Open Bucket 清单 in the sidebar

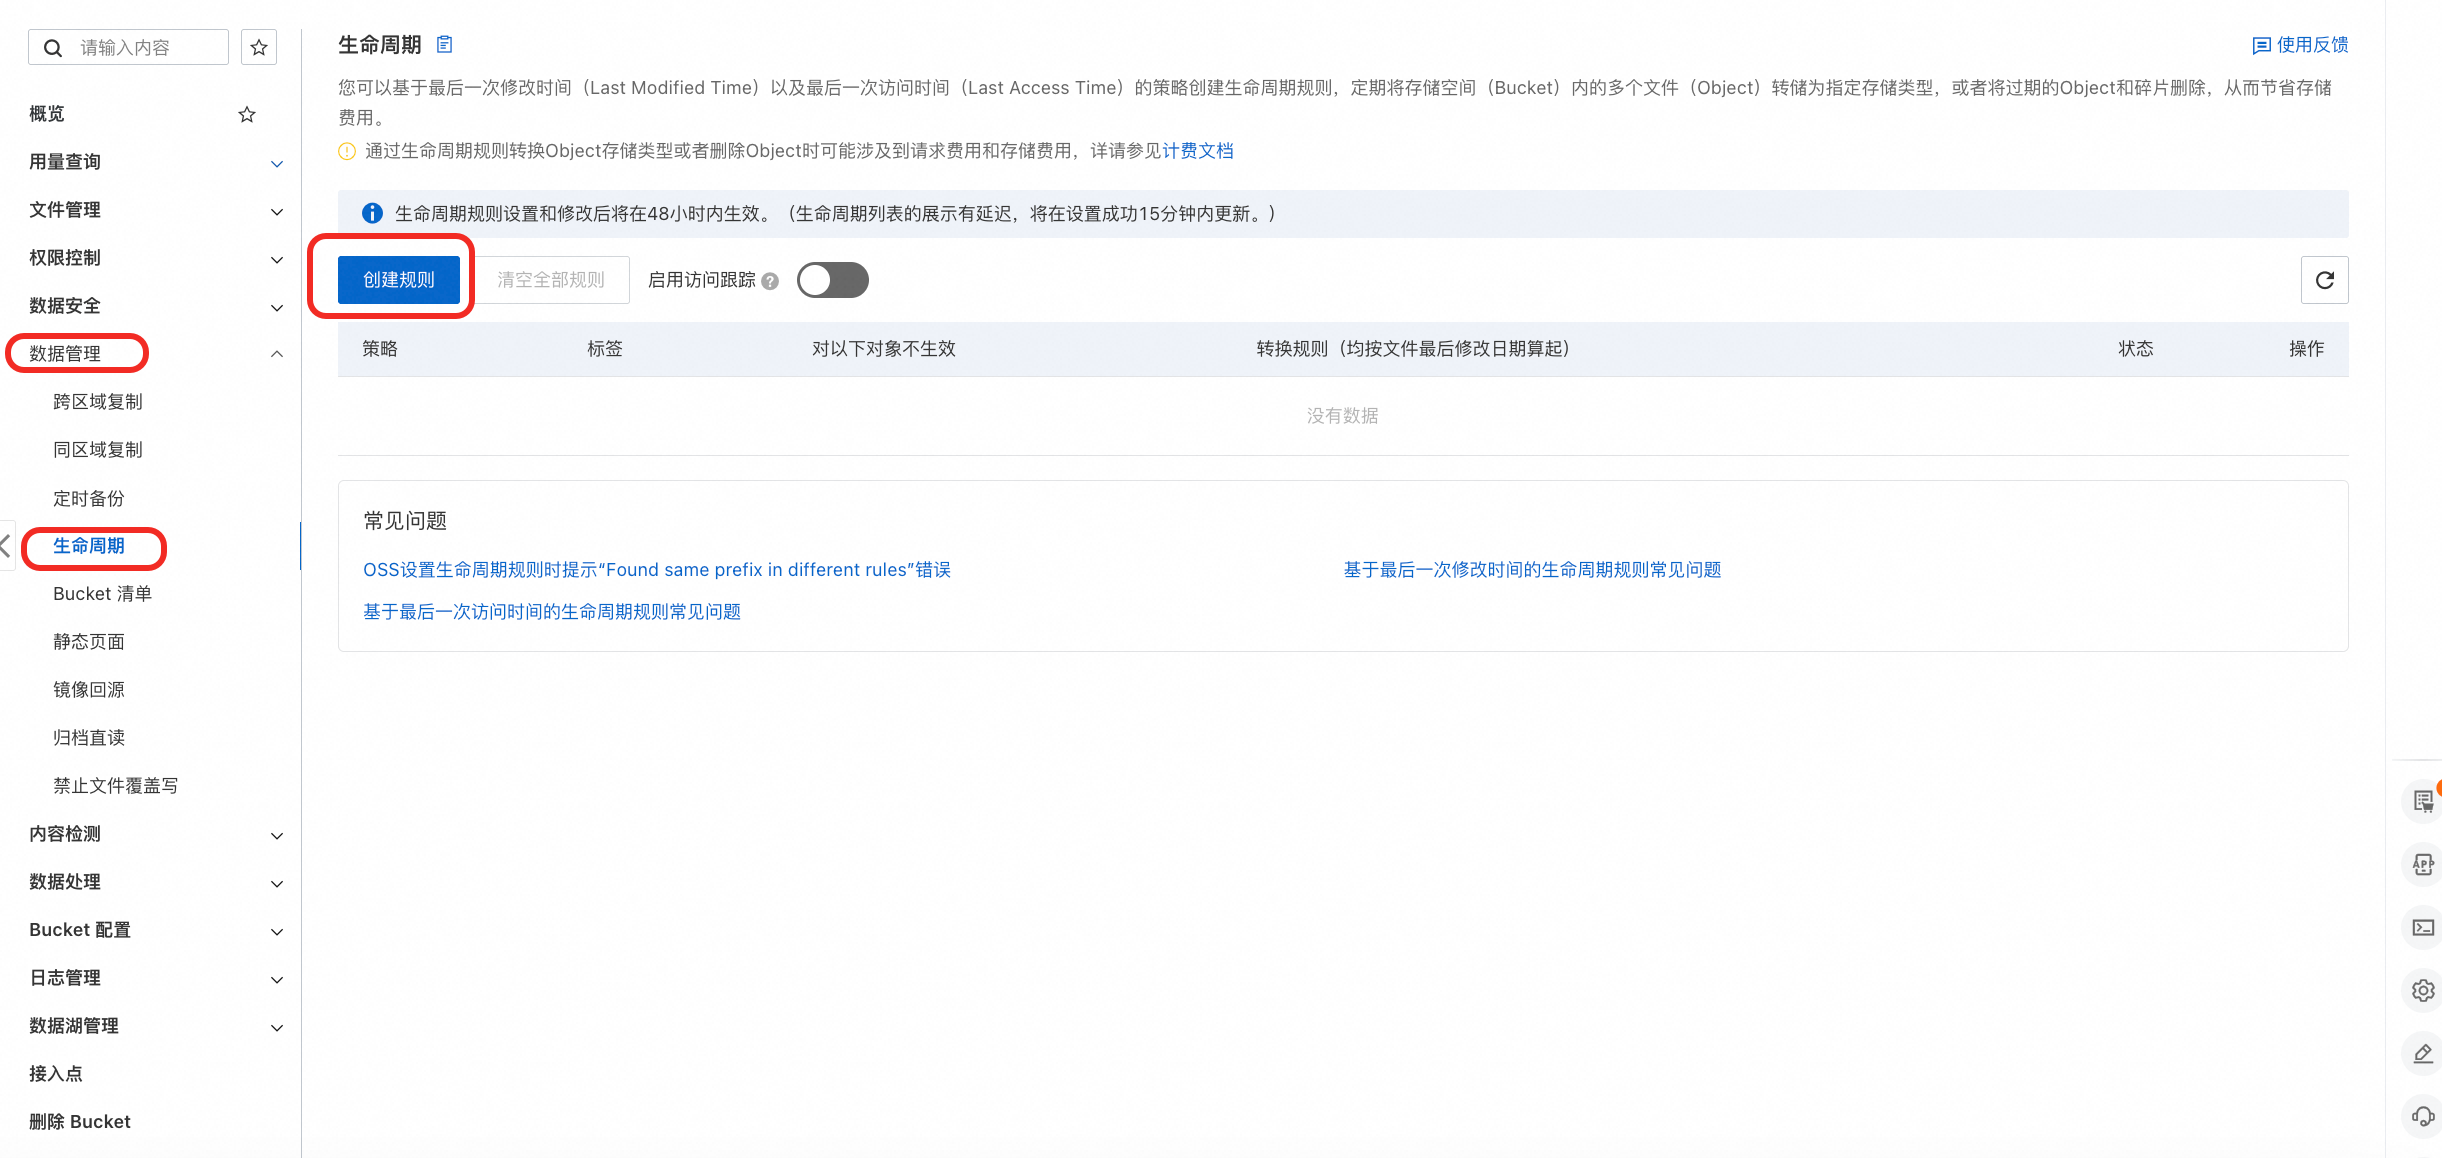pos(102,594)
